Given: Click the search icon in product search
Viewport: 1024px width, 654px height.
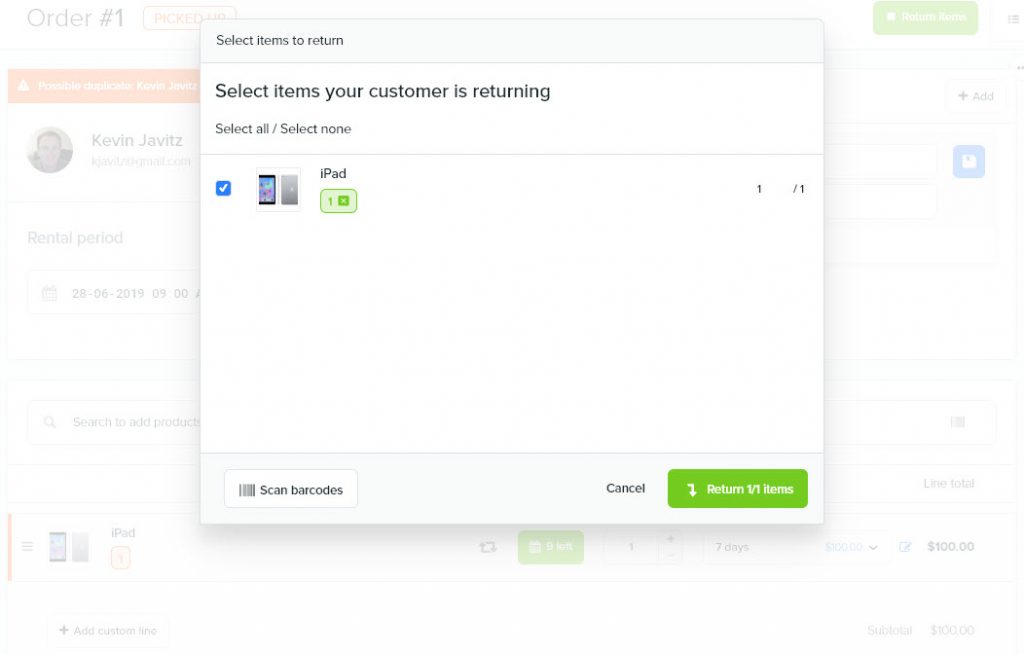Looking at the screenshot, I should click(x=50, y=422).
